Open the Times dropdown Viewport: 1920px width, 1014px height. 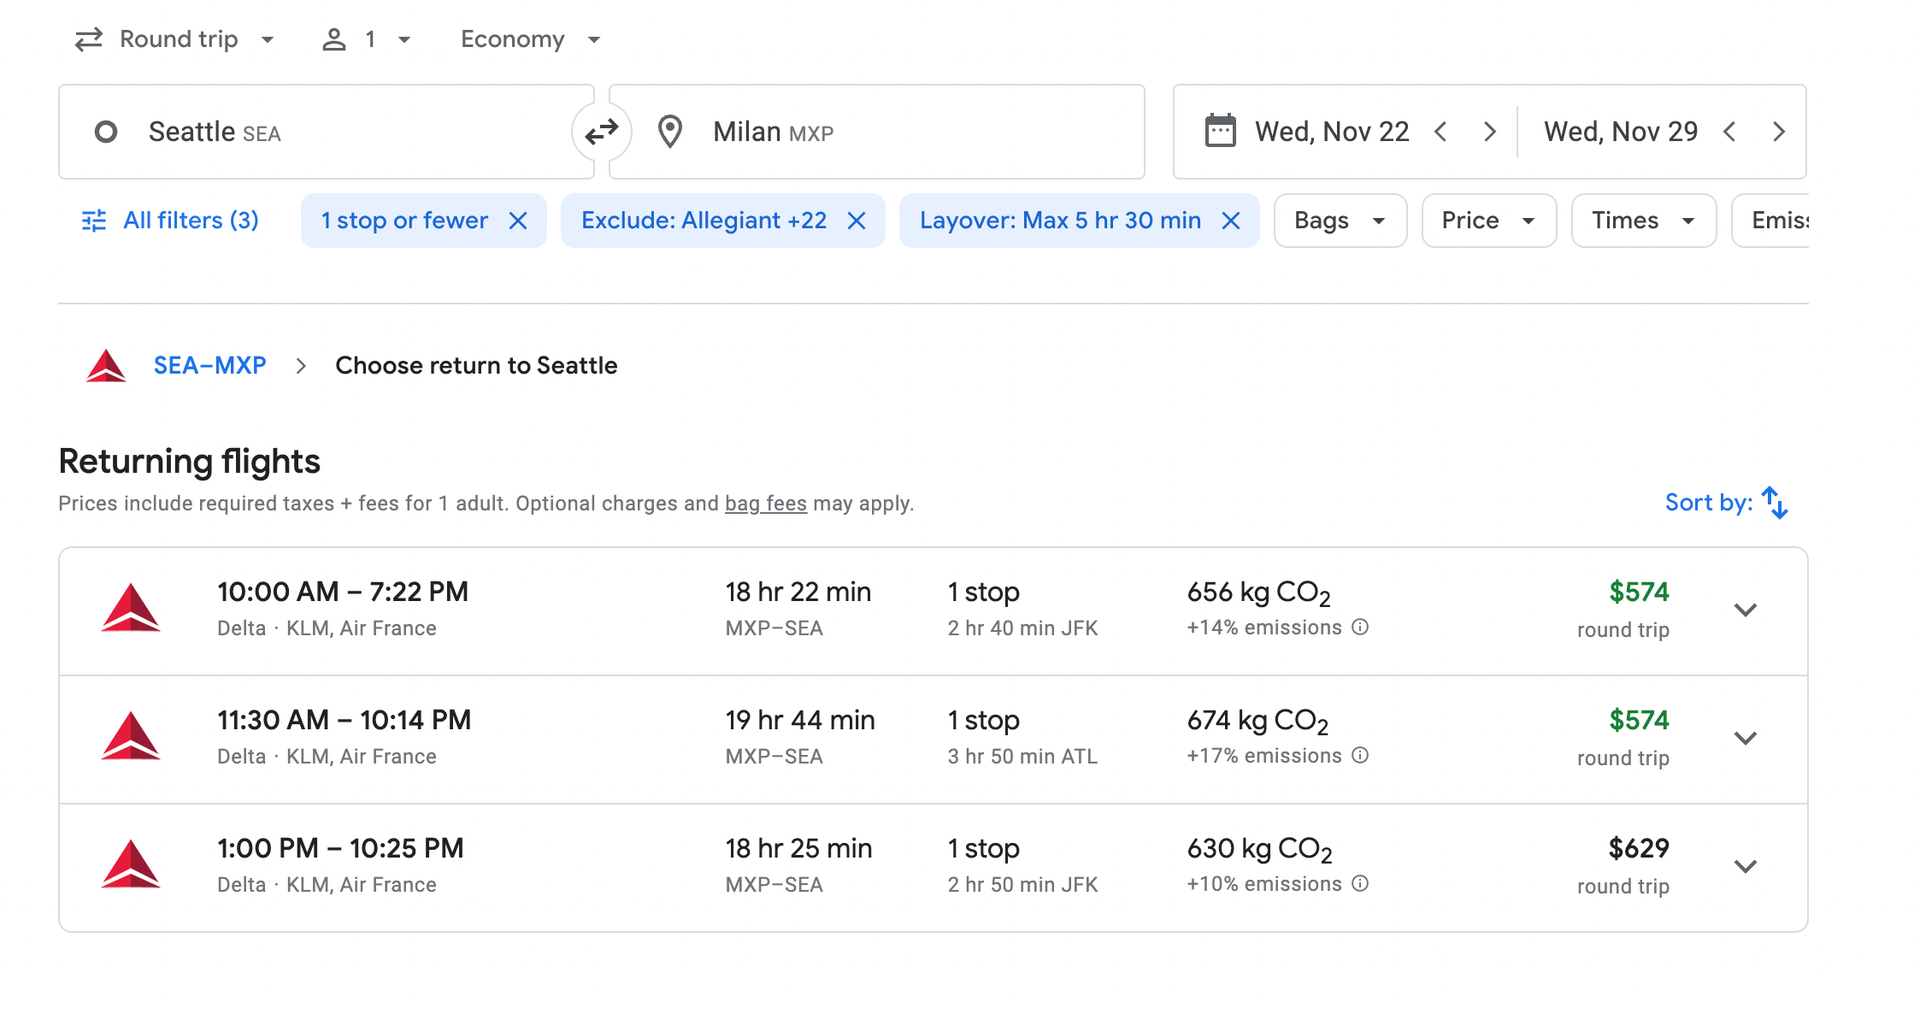1641,220
